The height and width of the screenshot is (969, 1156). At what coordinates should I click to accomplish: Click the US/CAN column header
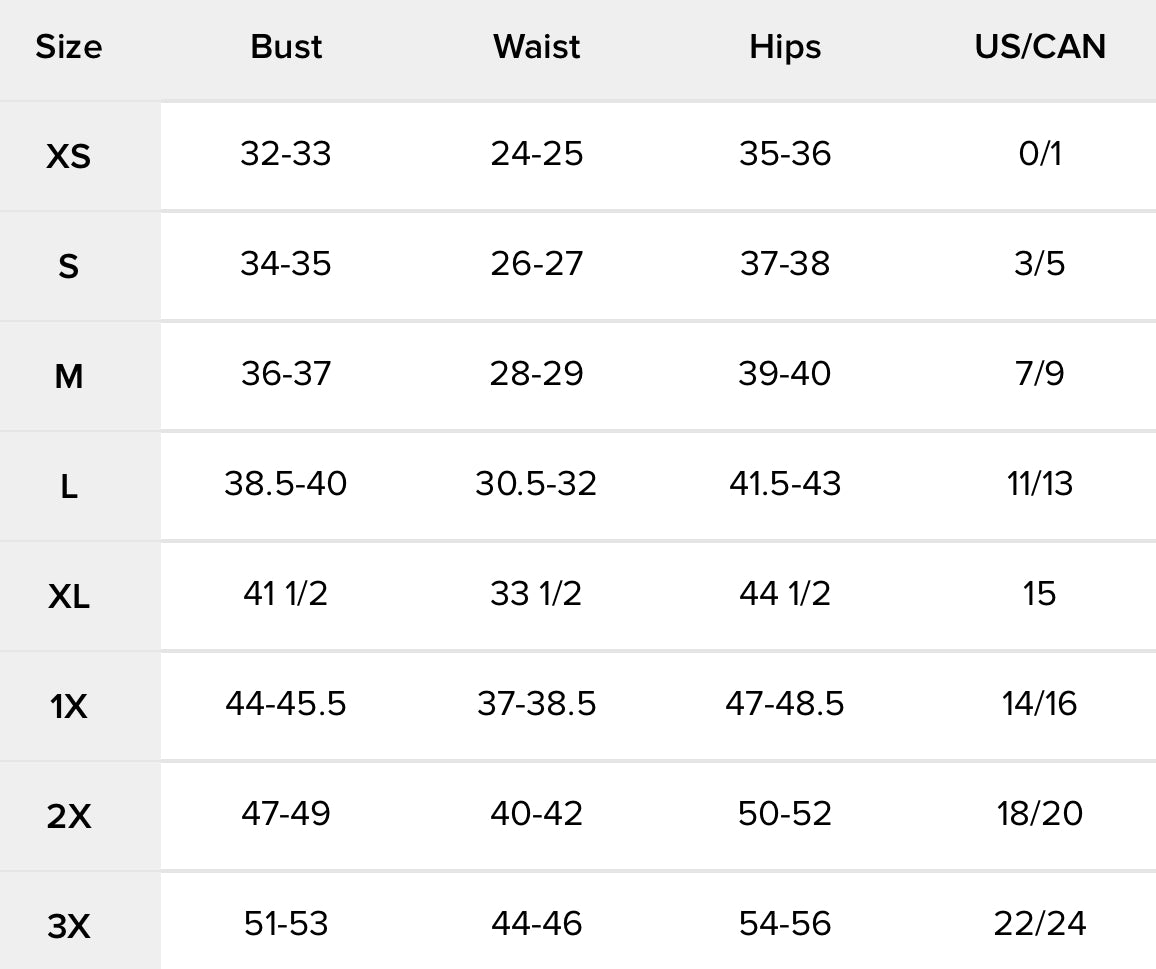(1040, 47)
